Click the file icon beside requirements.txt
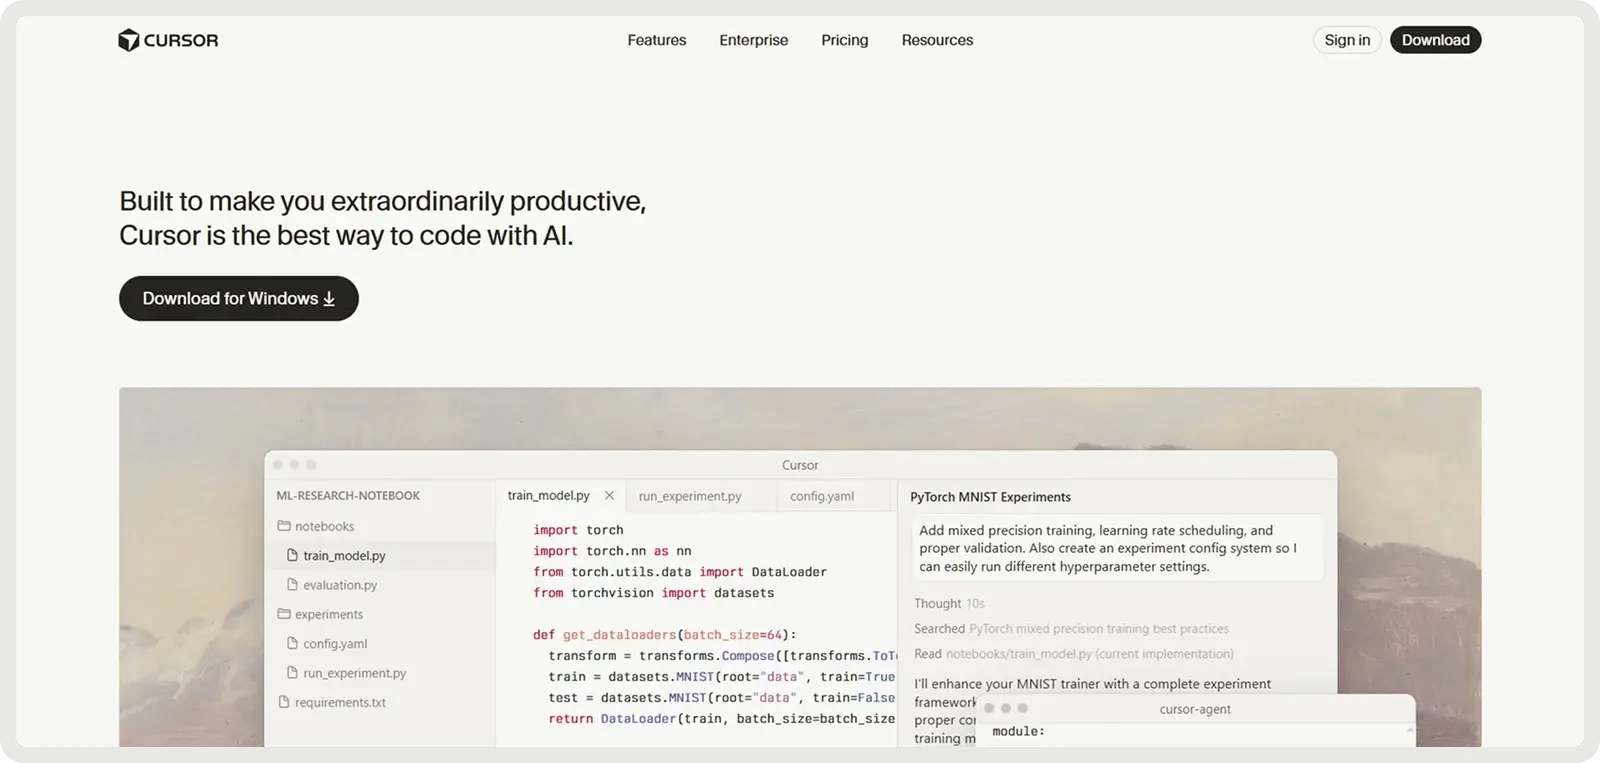This screenshot has height=763, width=1600. [x=284, y=702]
